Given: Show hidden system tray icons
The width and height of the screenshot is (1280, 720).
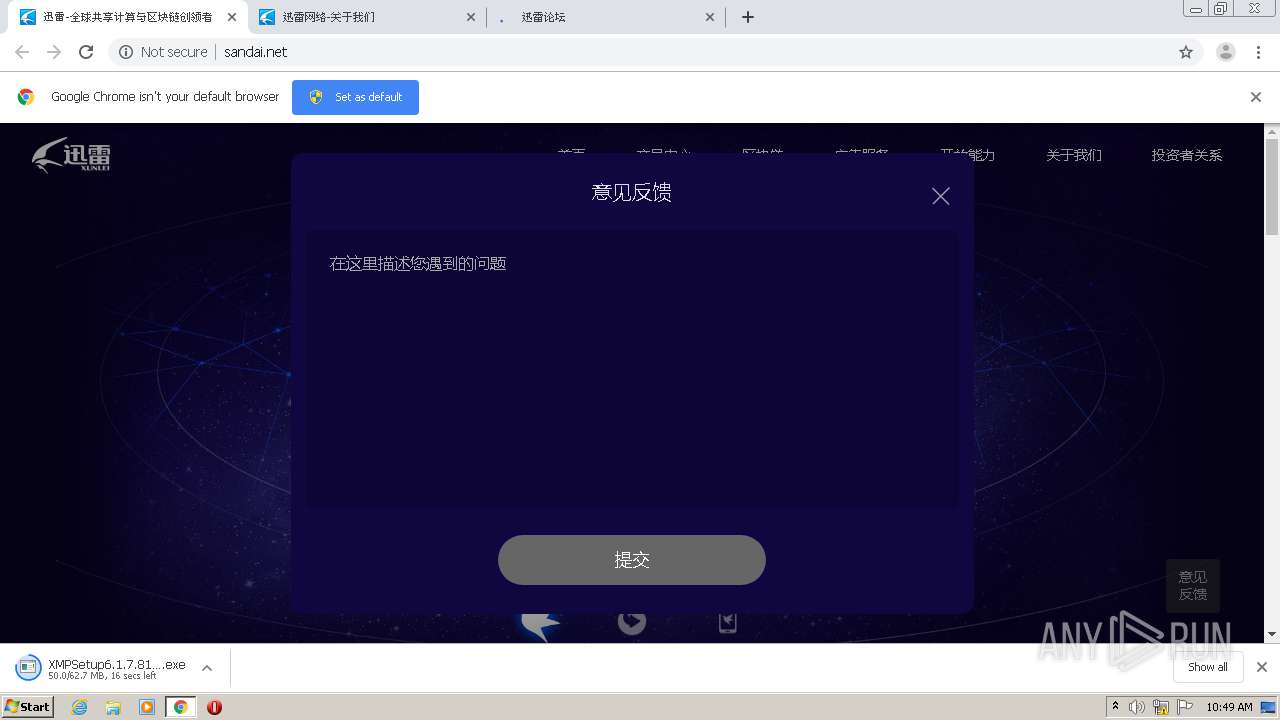Looking at the screenshot, I should pyautogui.click(x=1115, y=707).
